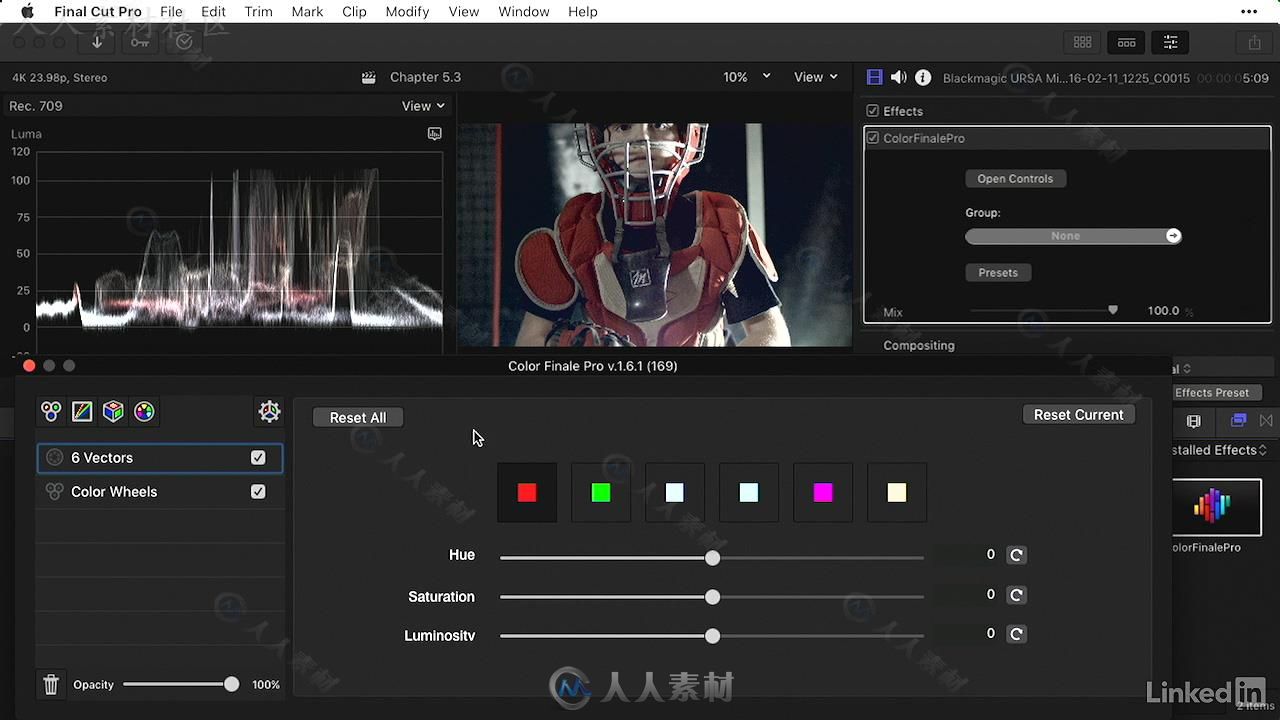Image resolution: width=1280 pixels, height=720 pixels.
Task: Open the scopes View dropdown
Action: pos(423,106)
